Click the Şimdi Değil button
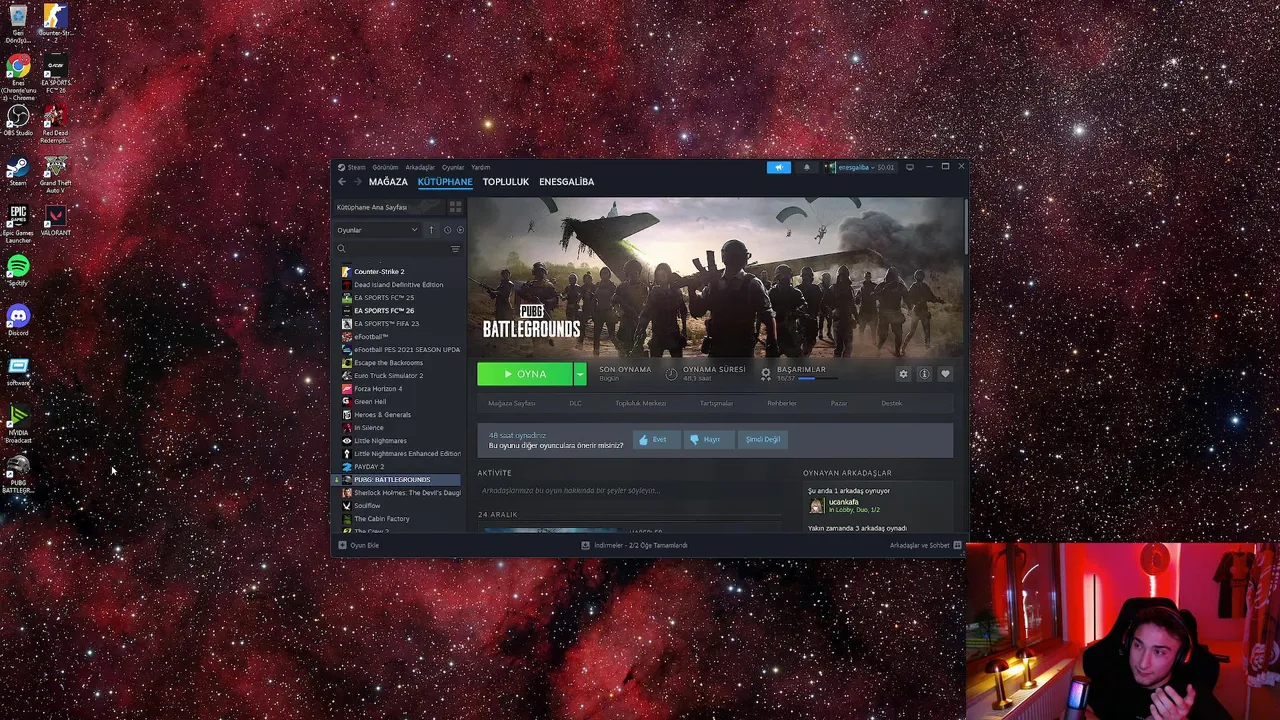The image size is (1280, 720). pyautogui.click(x=762, y=439)
